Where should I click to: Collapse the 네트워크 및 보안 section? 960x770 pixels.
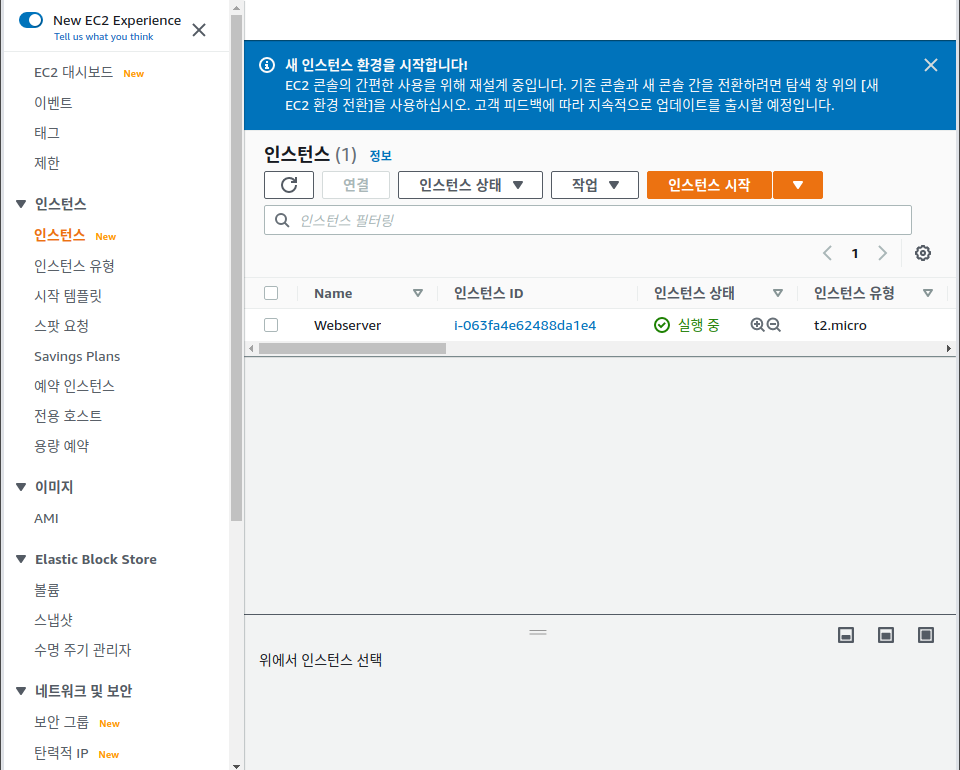[21, 691]
